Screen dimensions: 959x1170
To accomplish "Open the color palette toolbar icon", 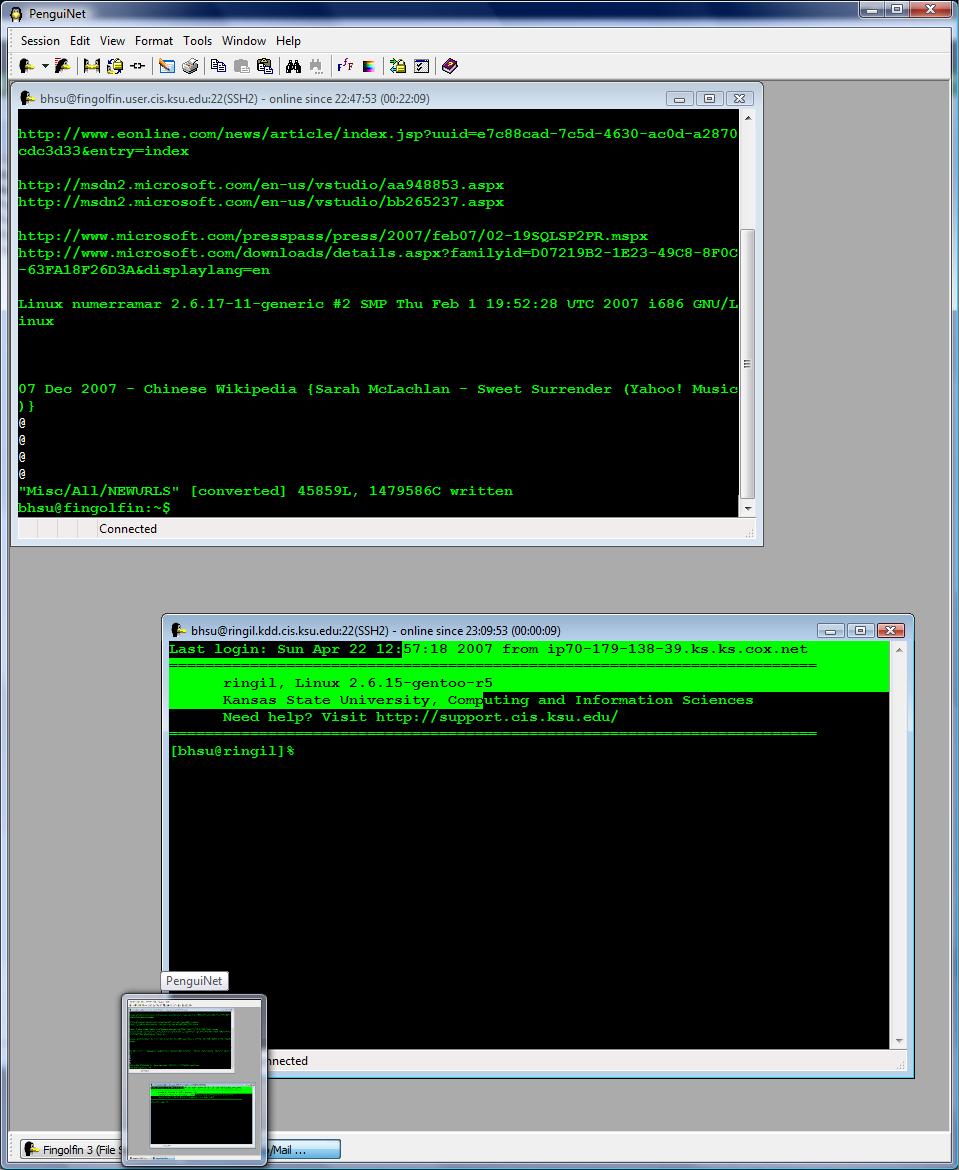I will pyautogui.click(x=369, y=66).
